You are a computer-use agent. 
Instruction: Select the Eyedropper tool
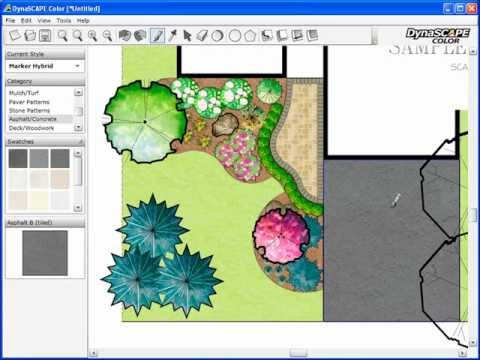(x=173, y=35)
